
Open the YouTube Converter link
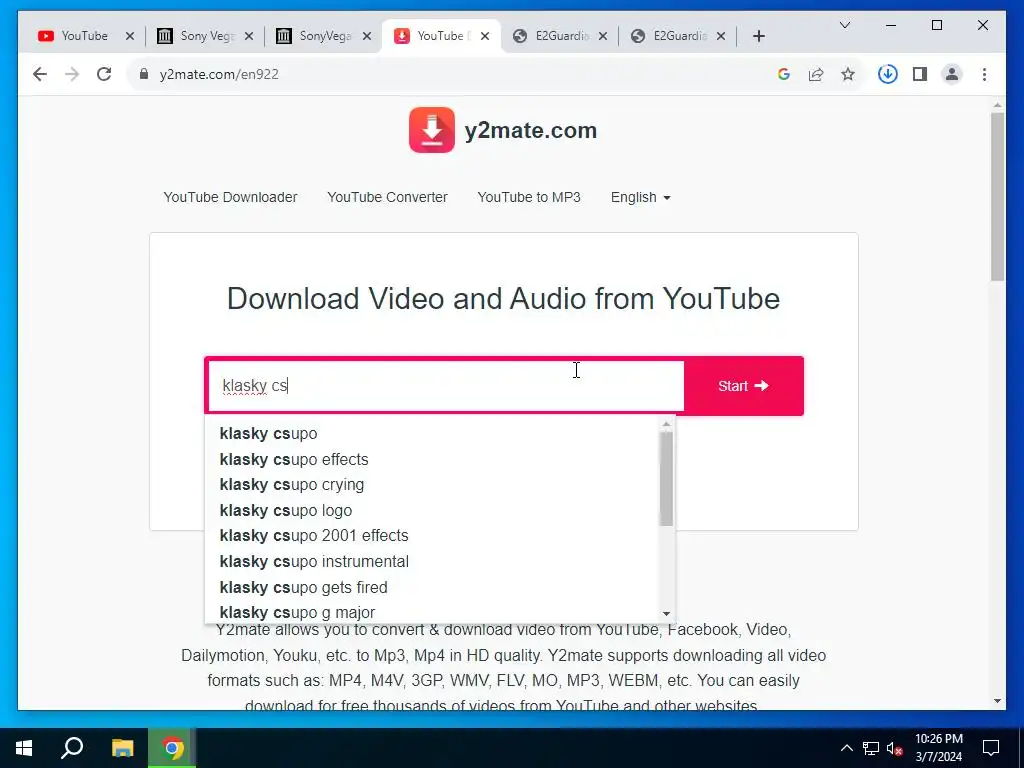point(387,197)
